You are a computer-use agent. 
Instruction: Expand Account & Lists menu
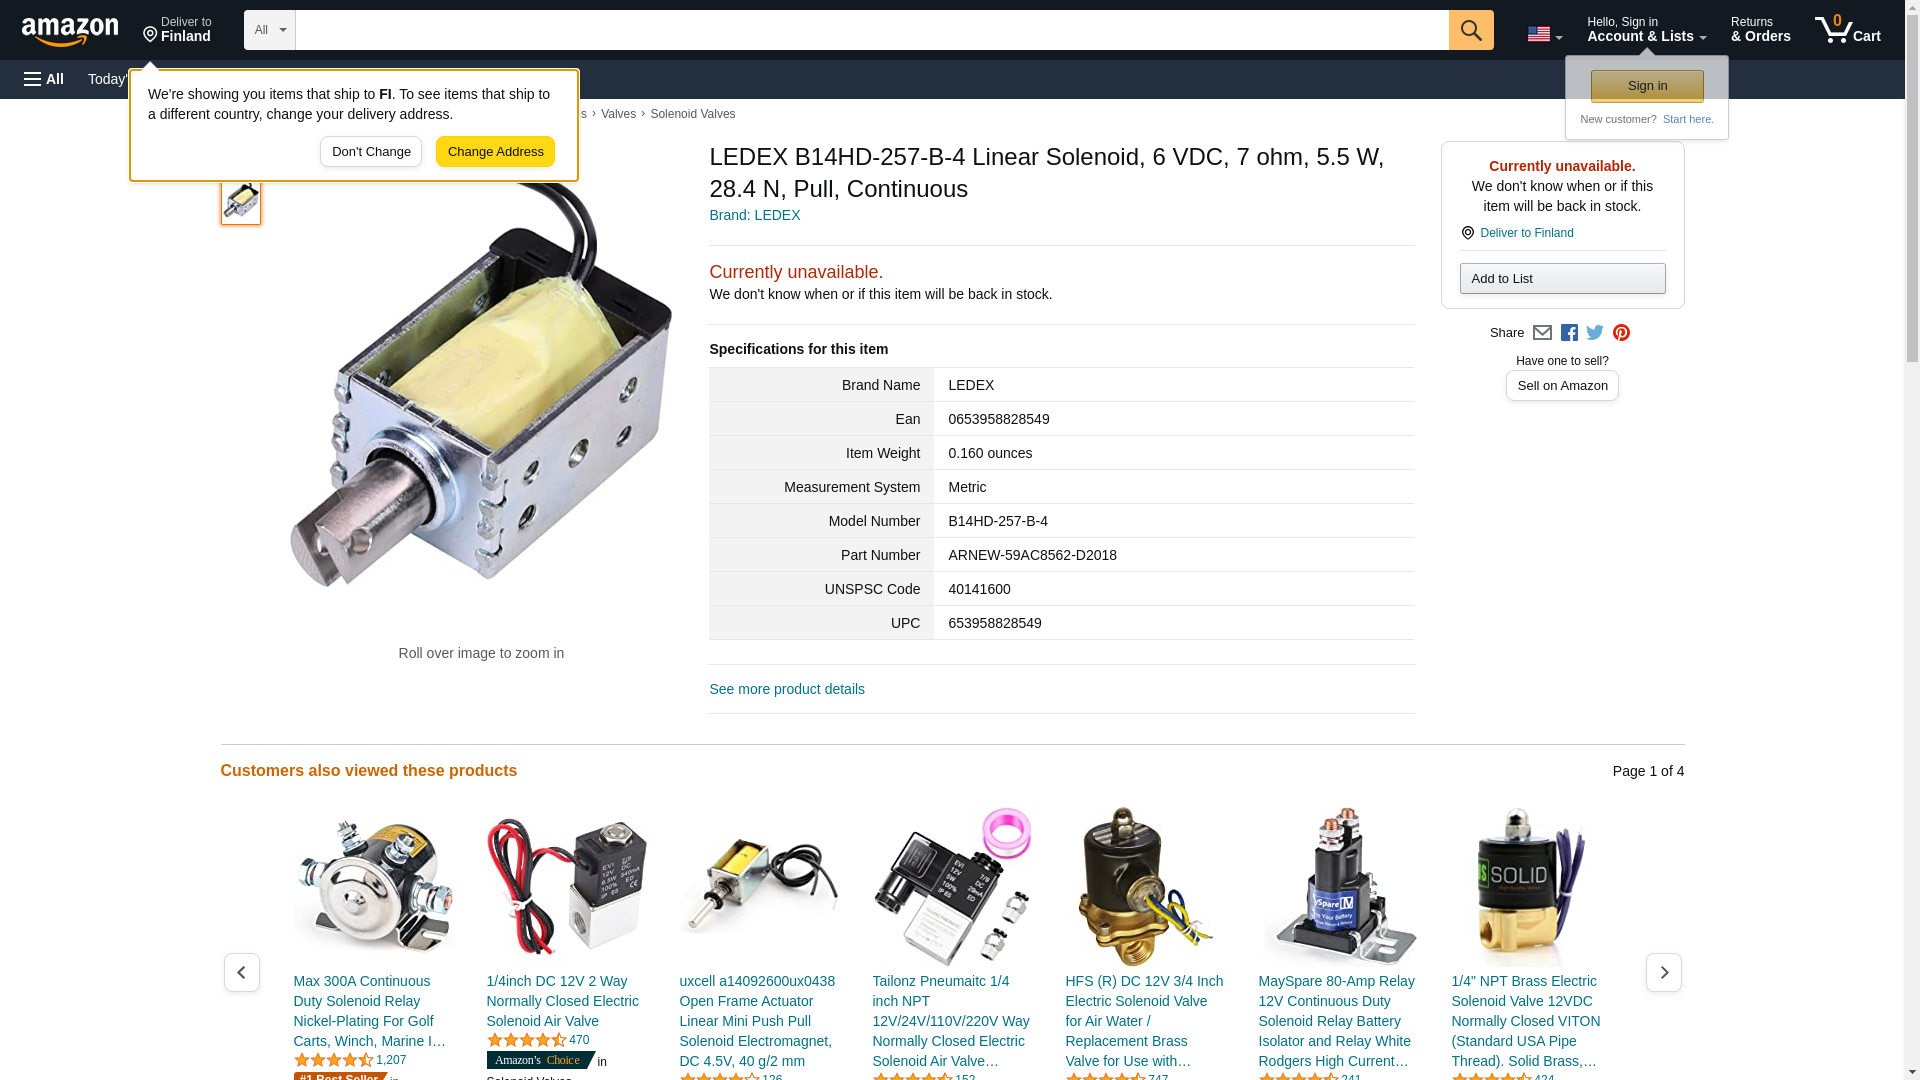1646,30
